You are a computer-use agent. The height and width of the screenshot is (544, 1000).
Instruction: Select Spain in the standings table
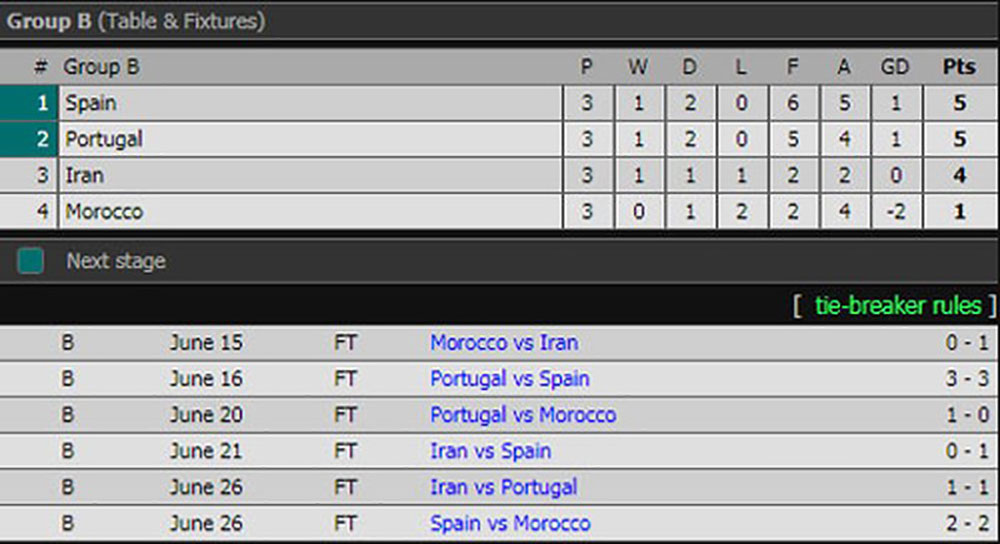point(91,103)
